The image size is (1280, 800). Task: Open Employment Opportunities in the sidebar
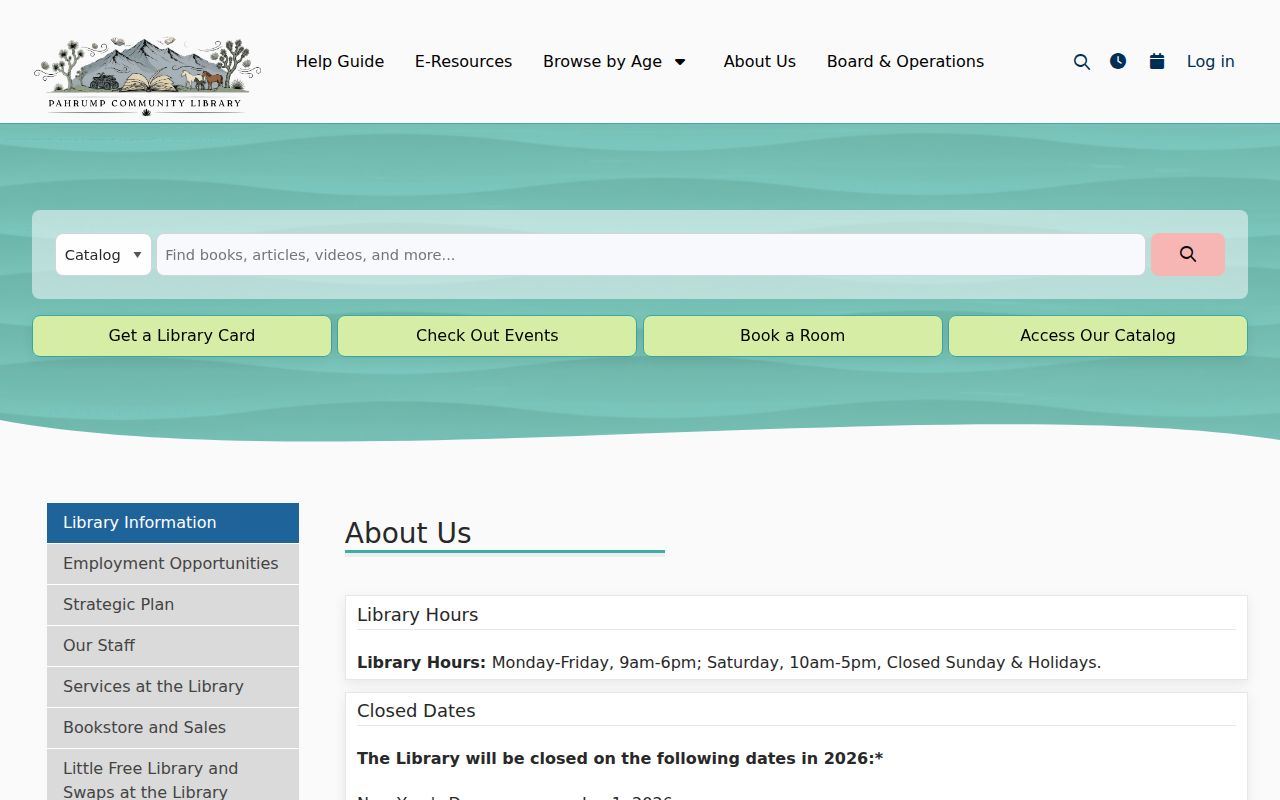[x=173, y=564]
